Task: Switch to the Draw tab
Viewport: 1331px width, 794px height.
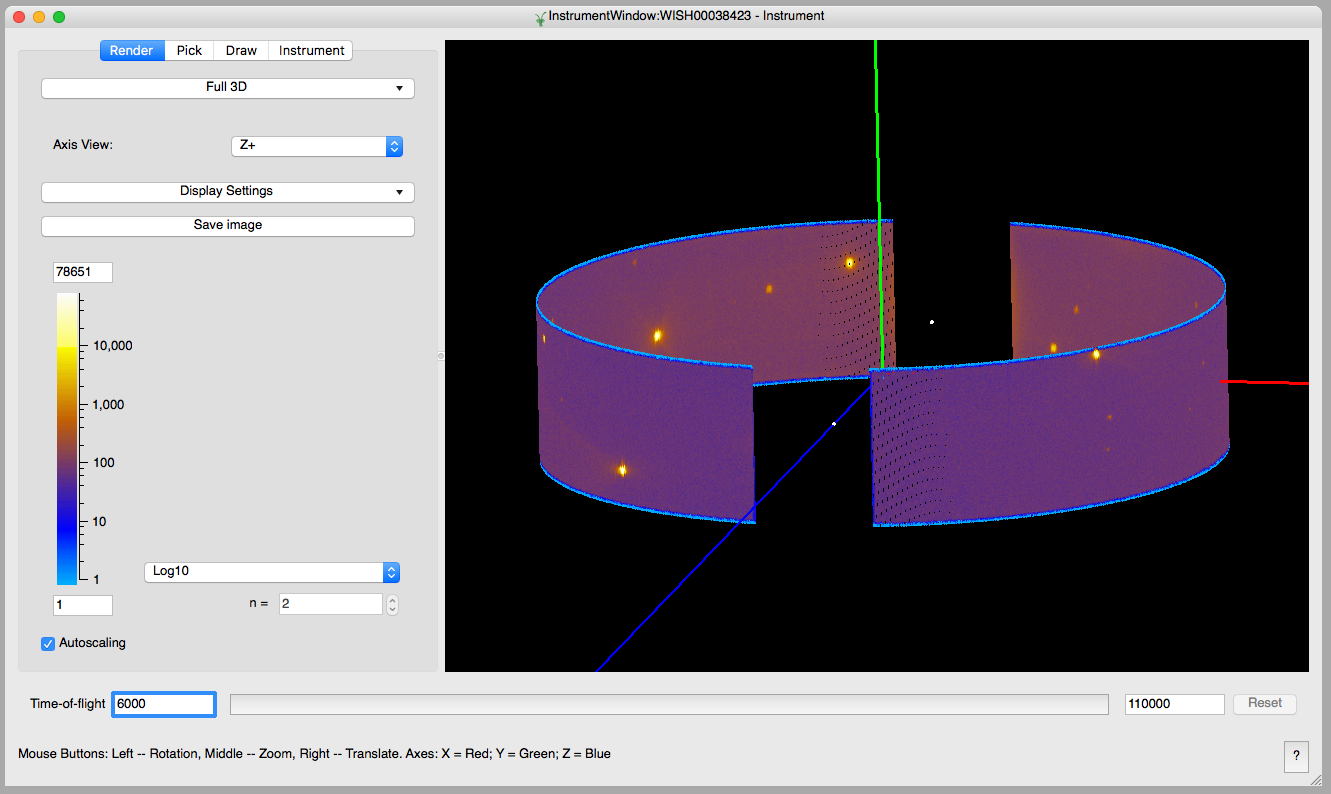Action: click(241, 50)
